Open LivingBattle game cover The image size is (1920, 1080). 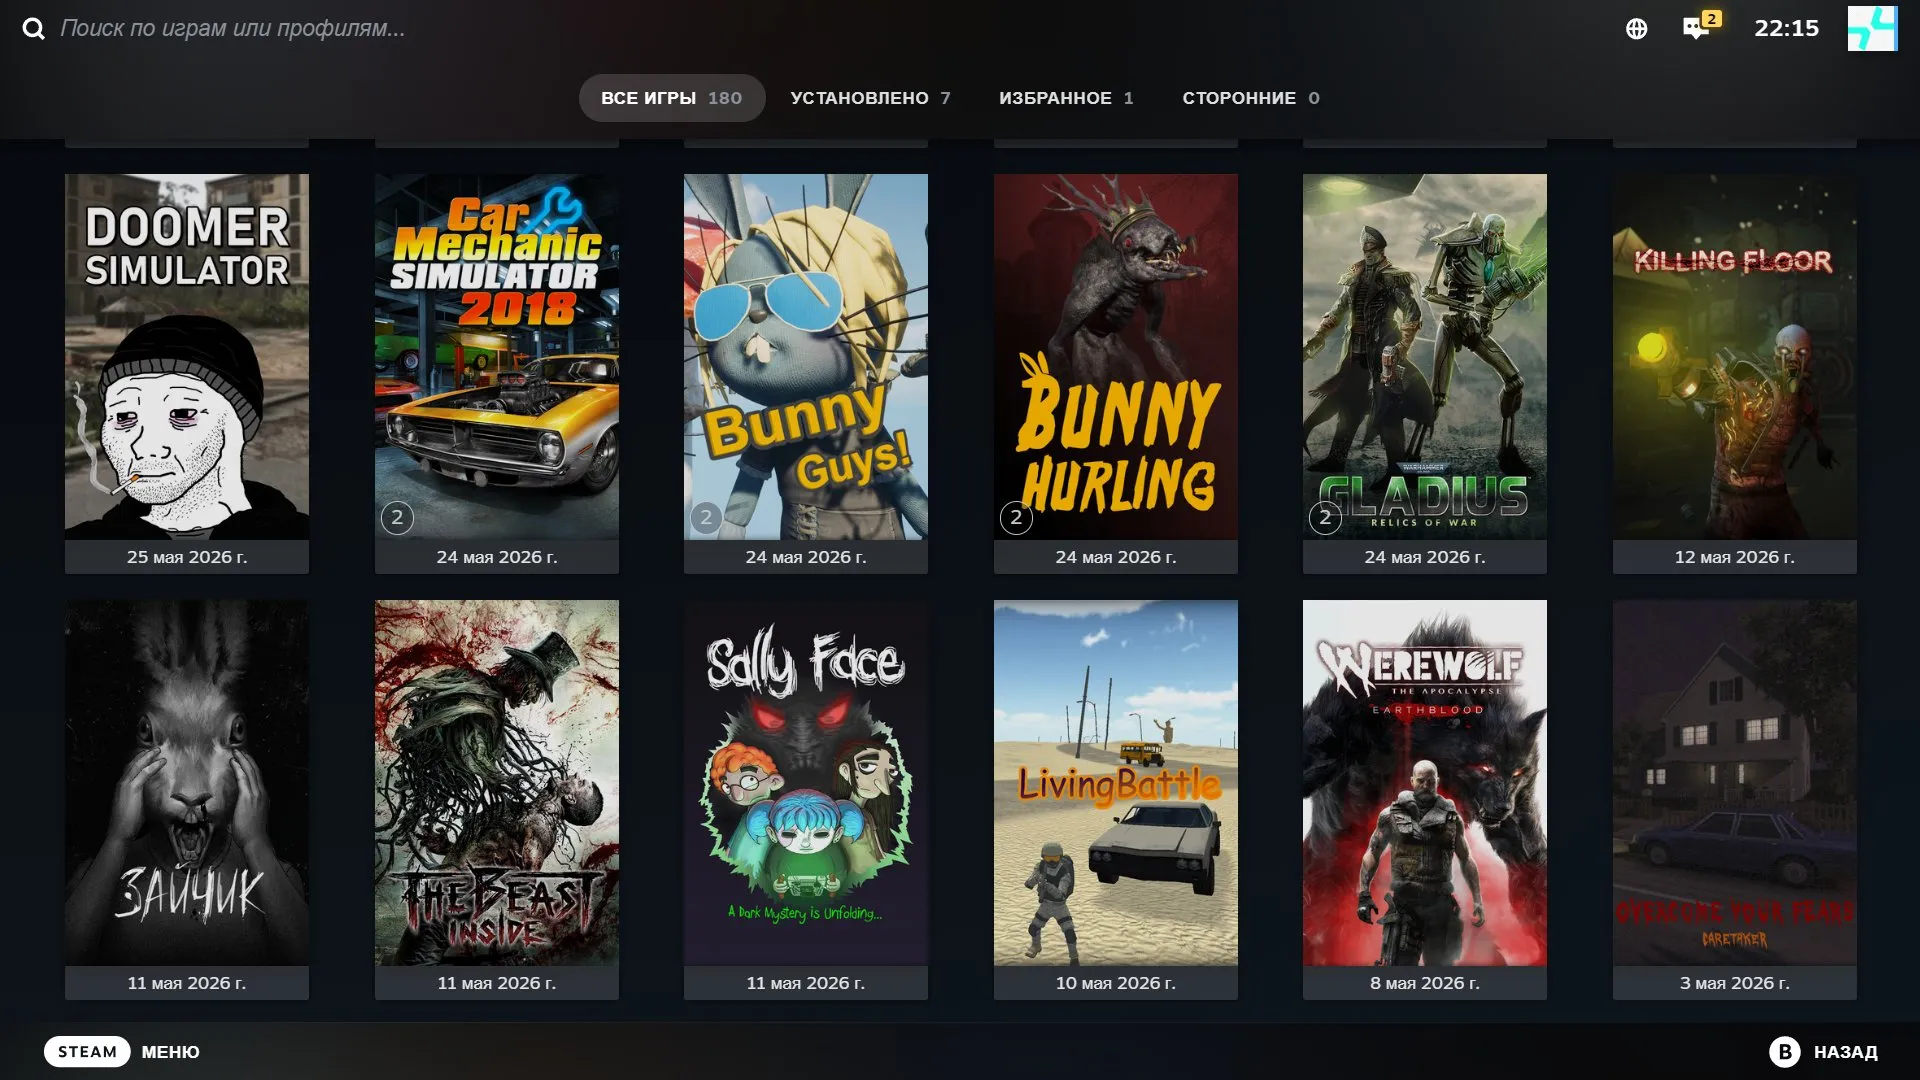[1115, 783]
